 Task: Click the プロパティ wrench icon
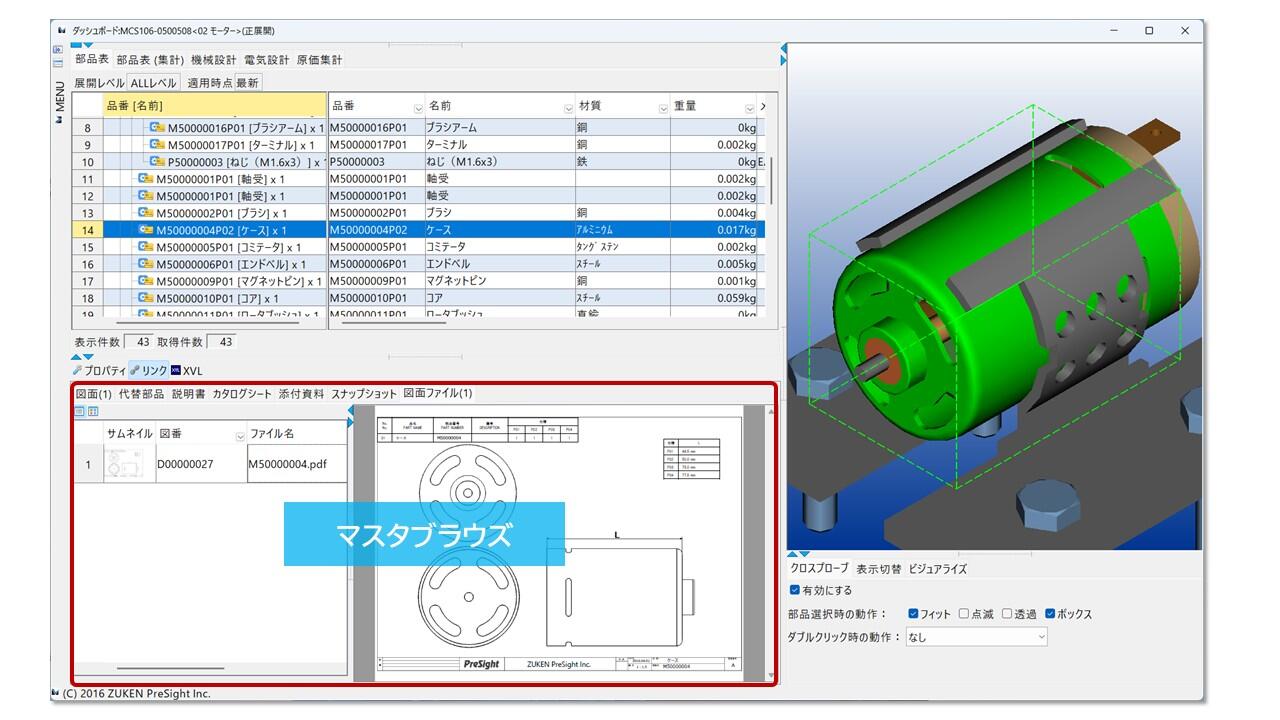point(78,371)
